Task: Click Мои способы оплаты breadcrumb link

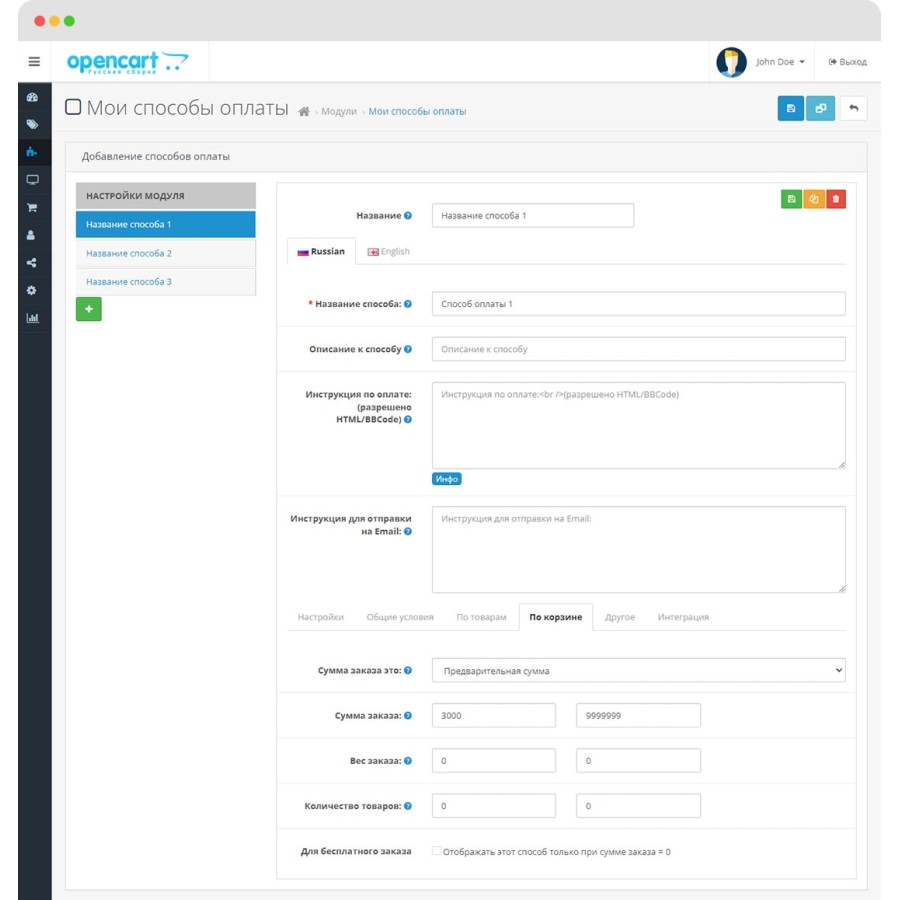Action: click(x=417, y=111)
